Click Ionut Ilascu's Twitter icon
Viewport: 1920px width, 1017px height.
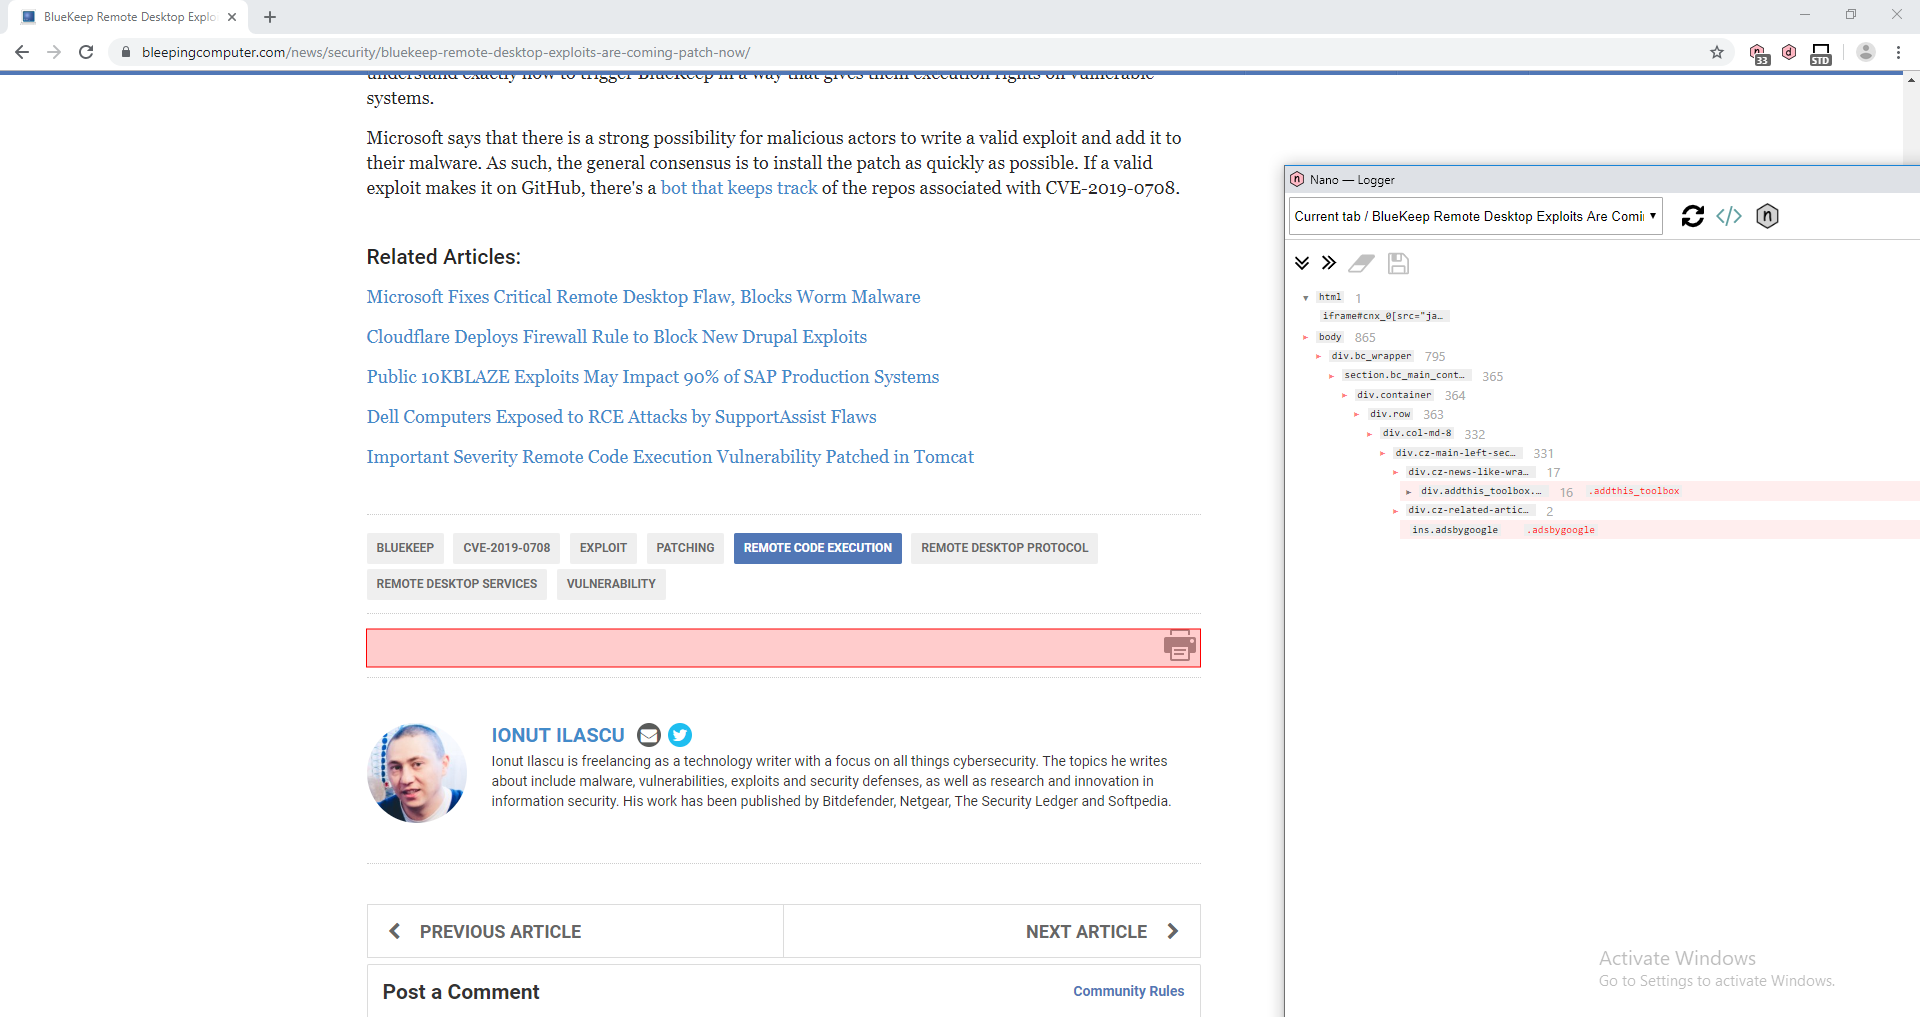point(680,735)
